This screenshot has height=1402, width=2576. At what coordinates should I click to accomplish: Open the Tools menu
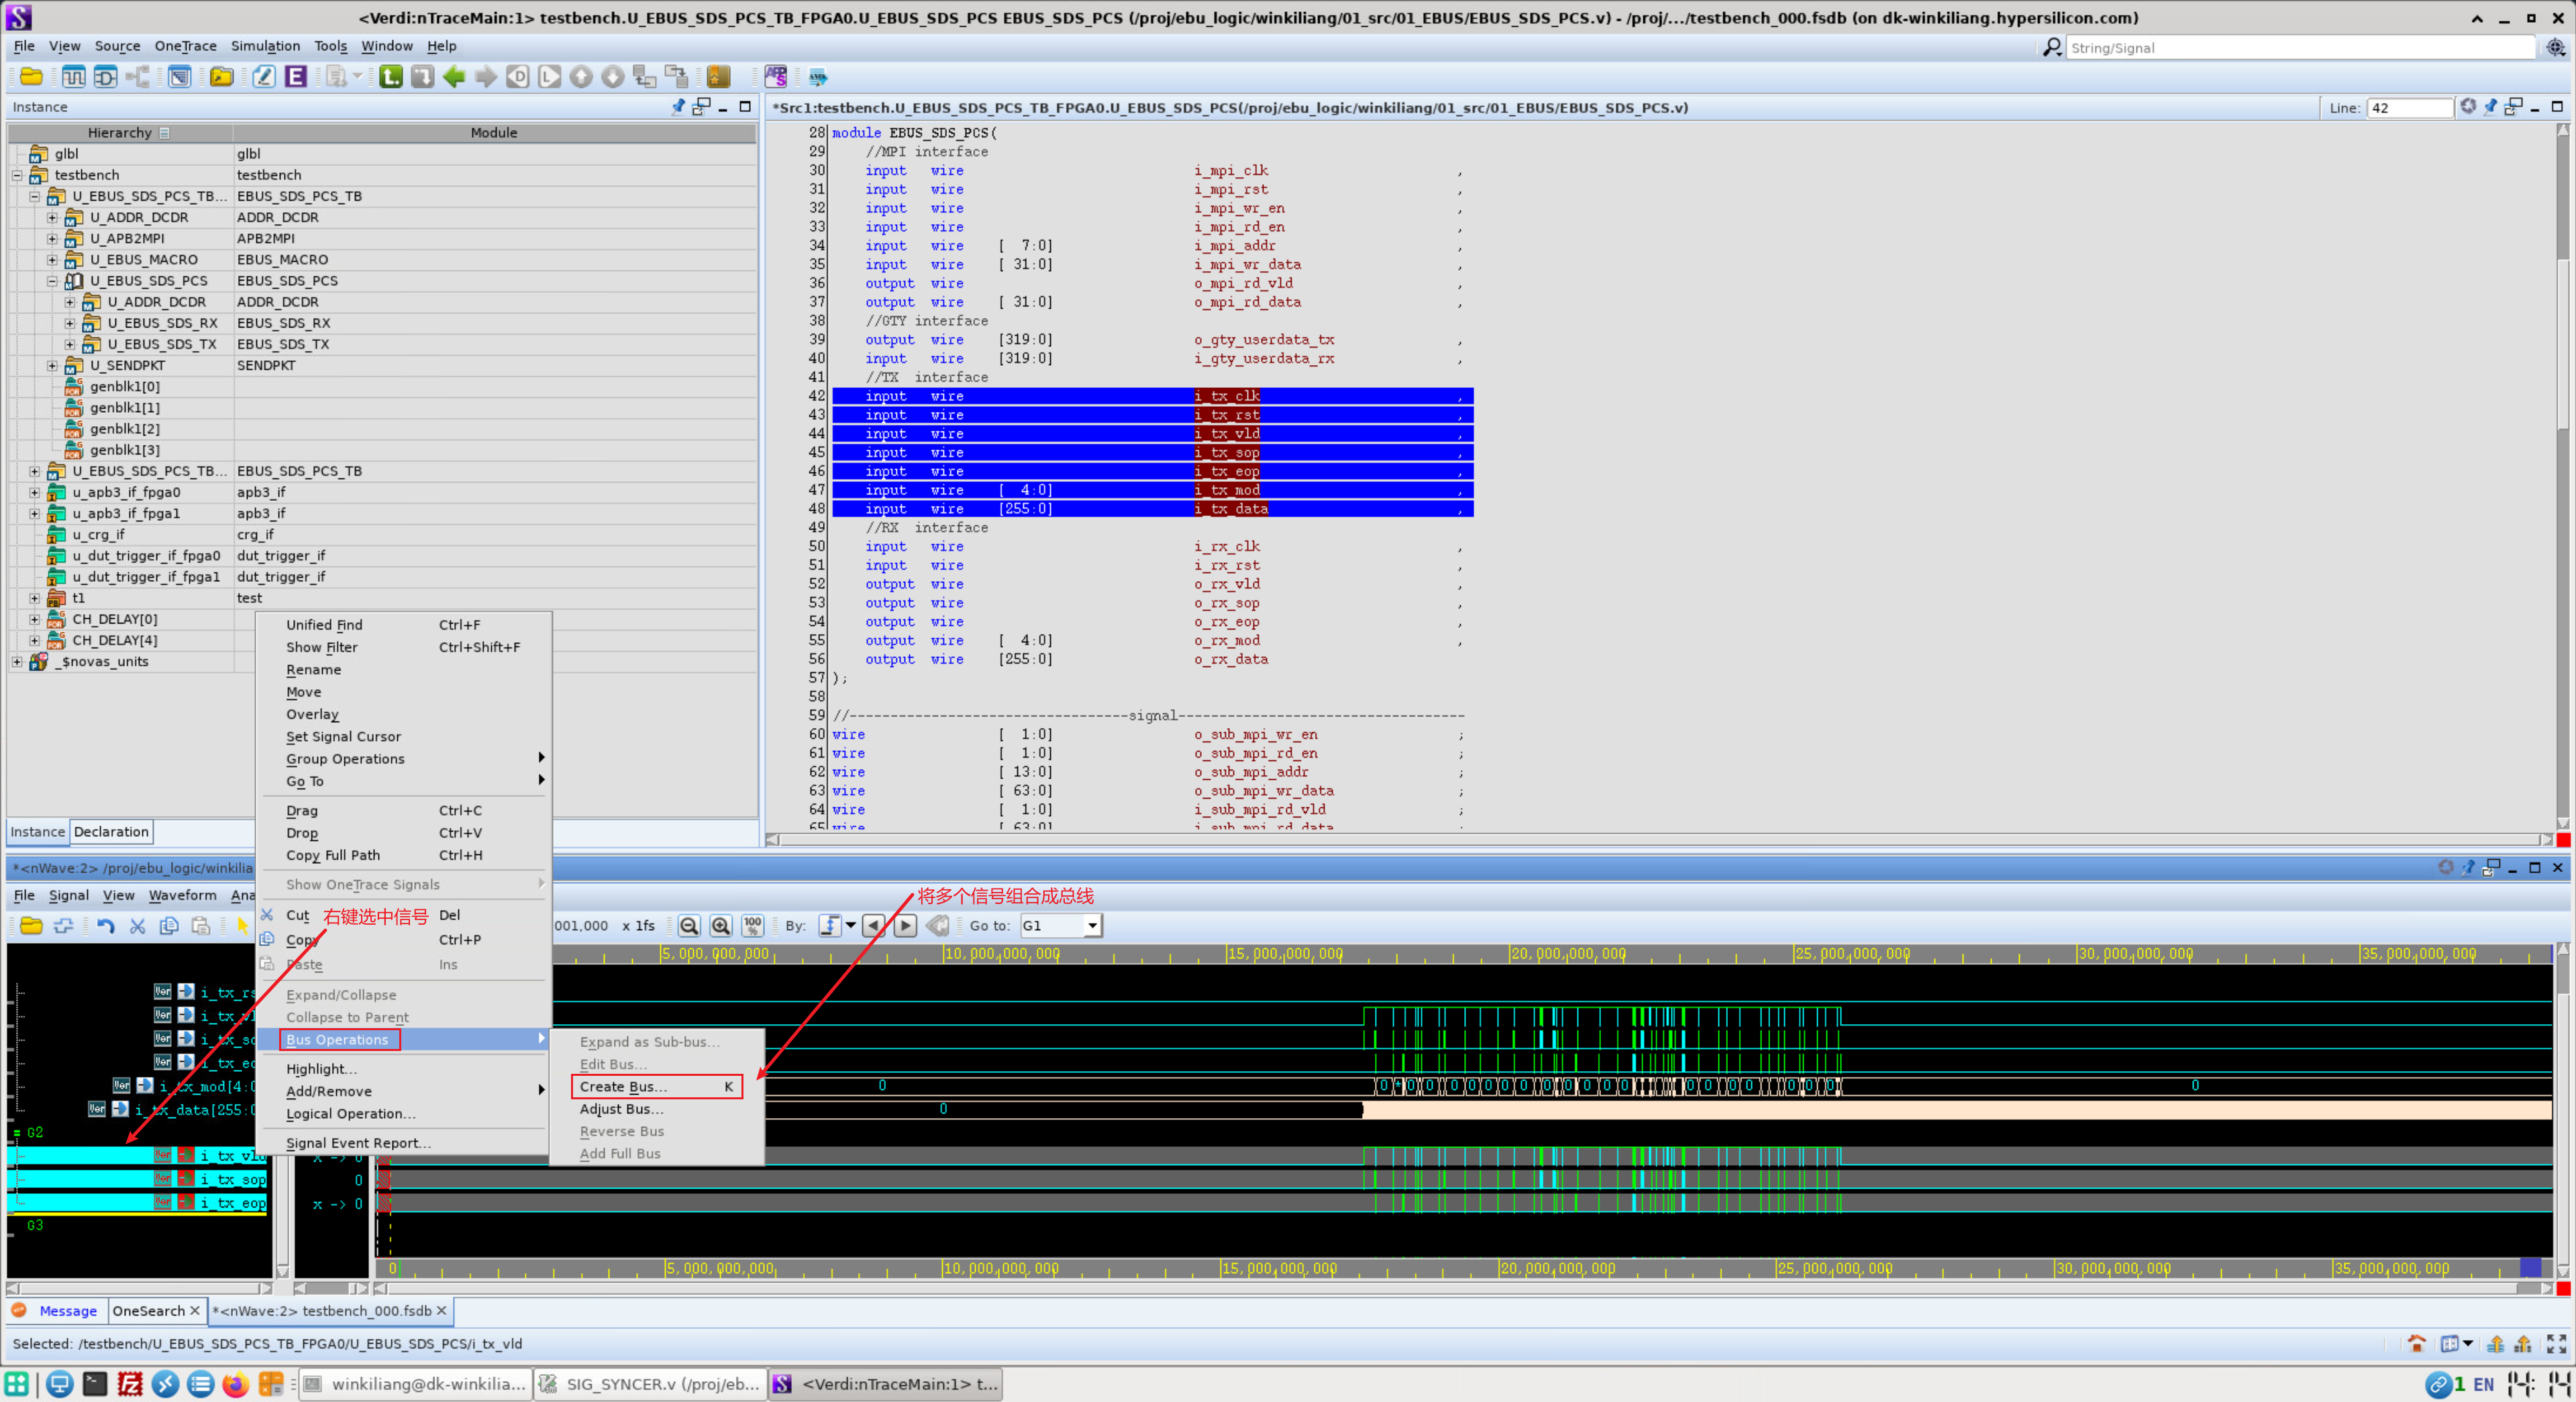[x=330, y=46]
